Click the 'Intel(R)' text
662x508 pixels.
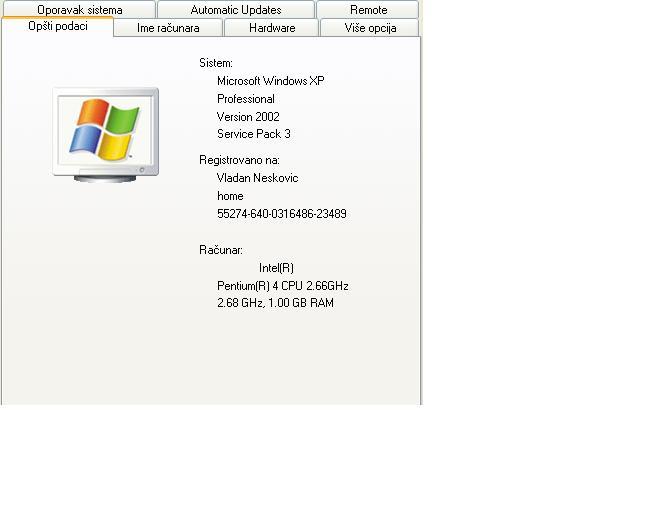(276, 268)
